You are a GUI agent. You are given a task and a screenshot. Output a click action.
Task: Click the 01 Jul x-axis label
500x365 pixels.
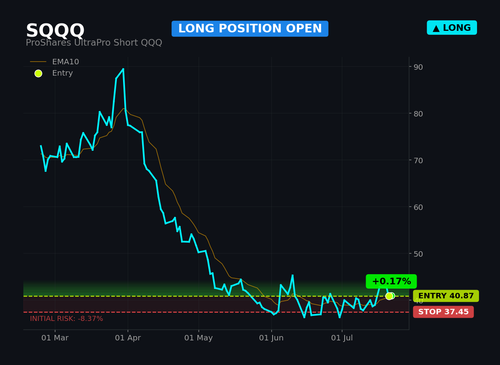click(342, 338)
